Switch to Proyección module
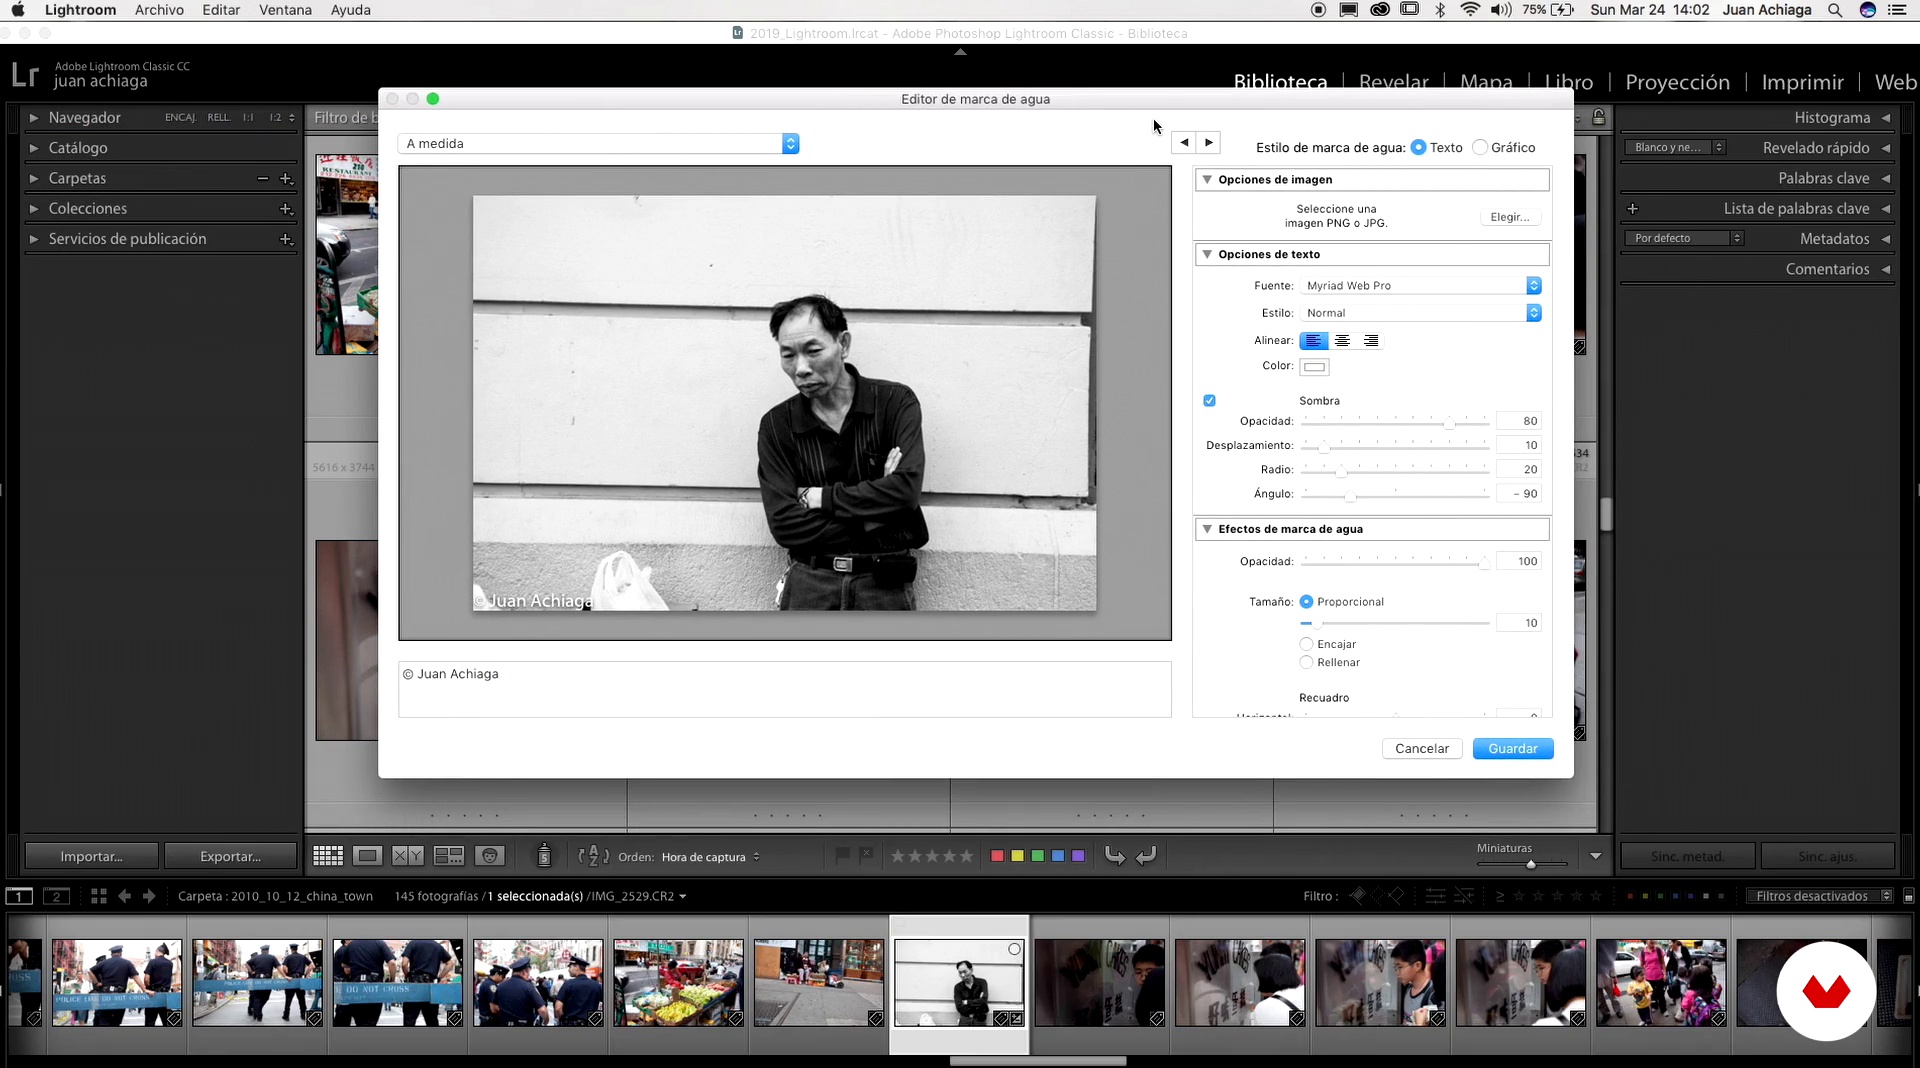 1677,82
